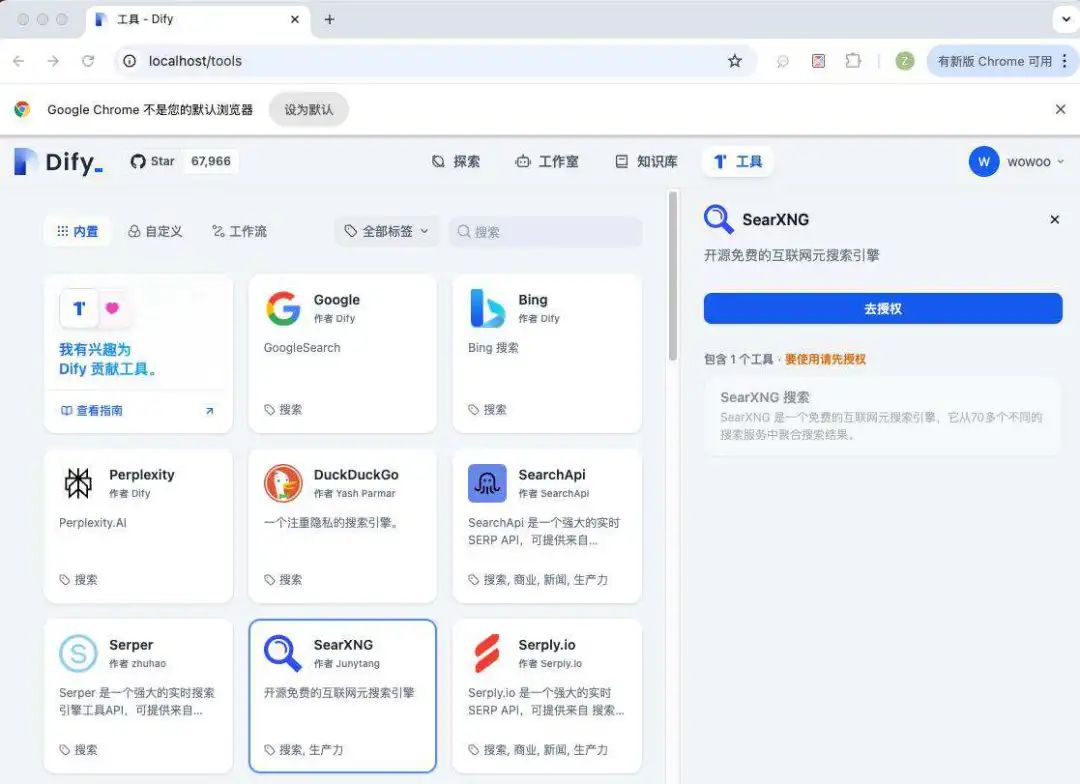This screenshot has height=784, width=1080.
Task: Open the Bing tool icon
Action: [x=487, y=308]
